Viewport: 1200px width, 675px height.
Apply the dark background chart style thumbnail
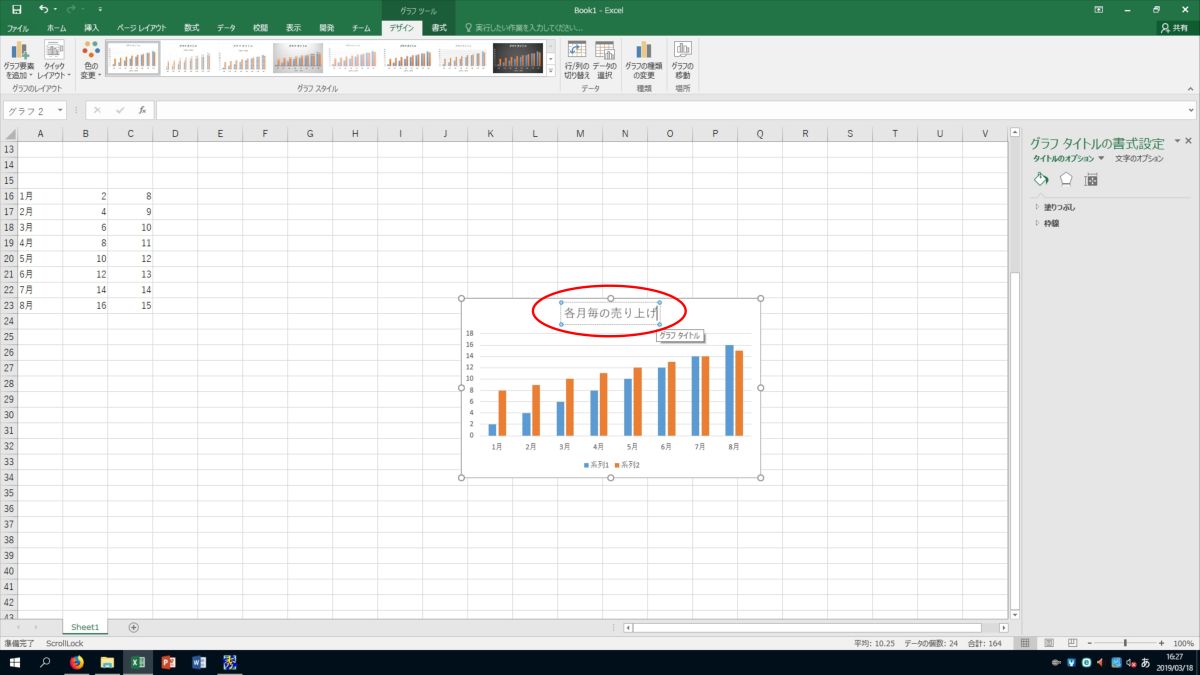(518, 58)
